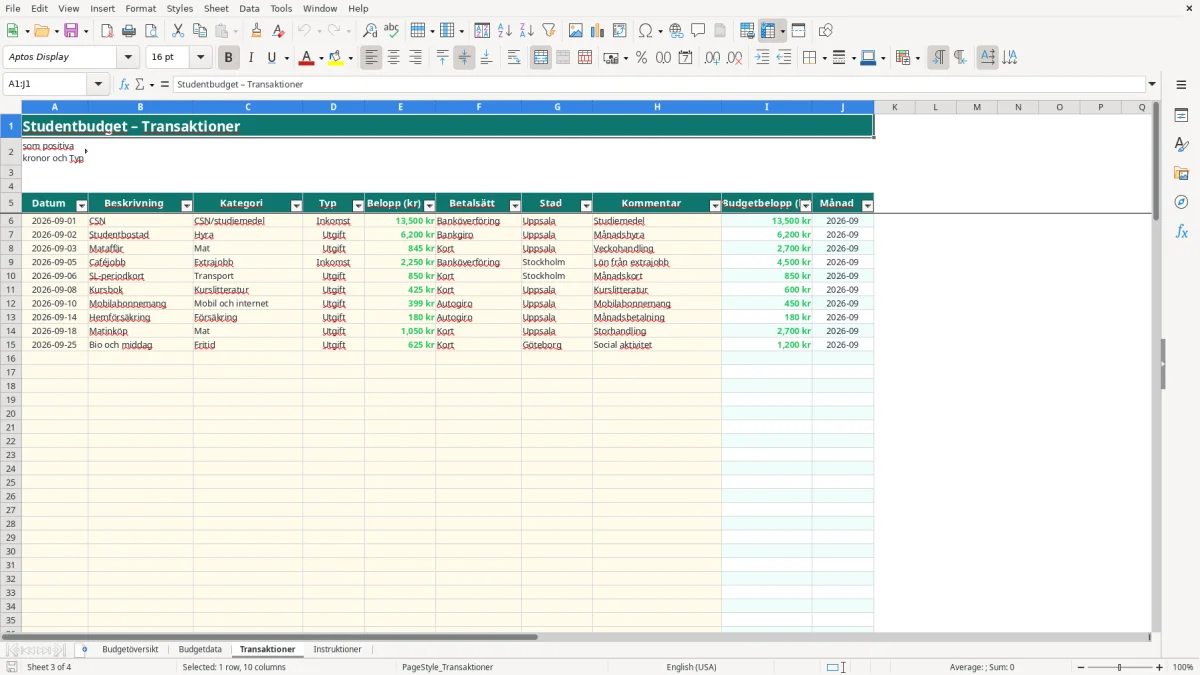Switch to the Budgetöversikt sheet tab
Screen dimensions: 1200x675
(130, 649)
